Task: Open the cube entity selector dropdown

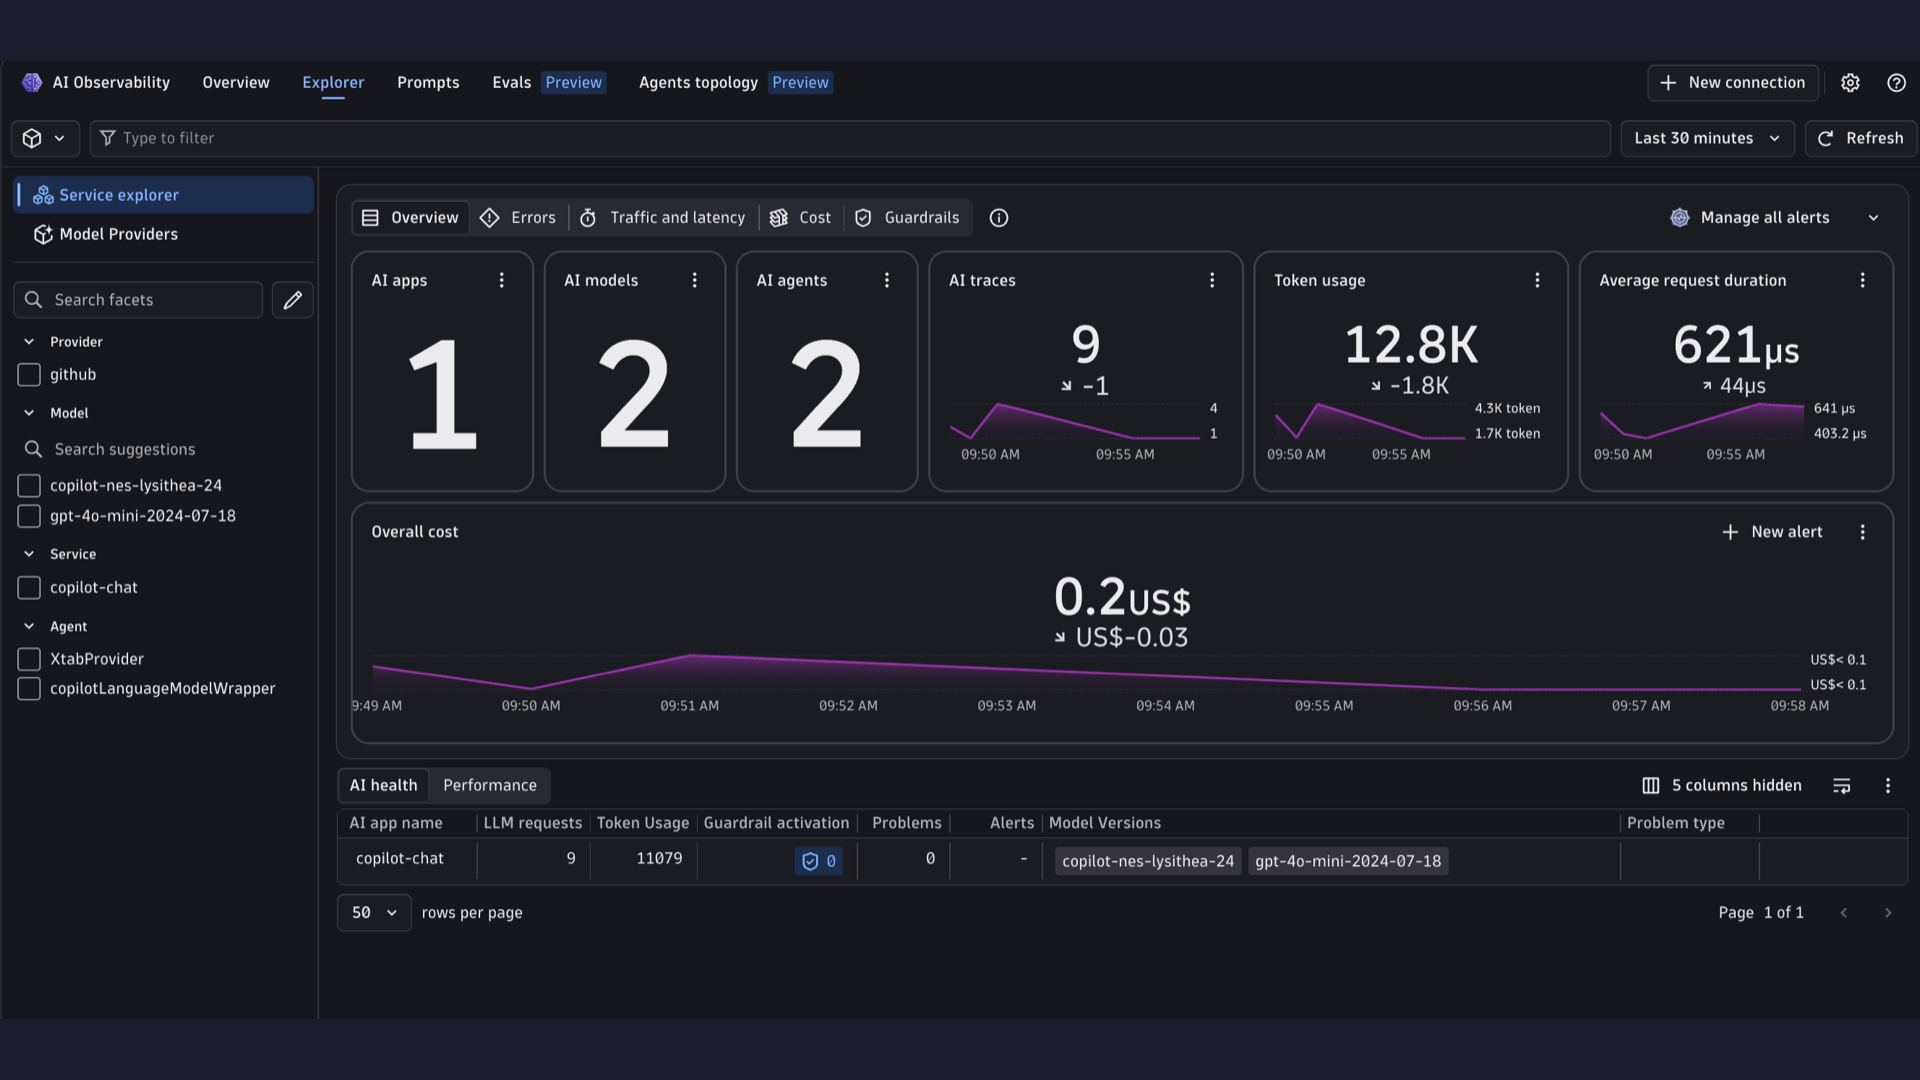Action: [x=44, y=139]
